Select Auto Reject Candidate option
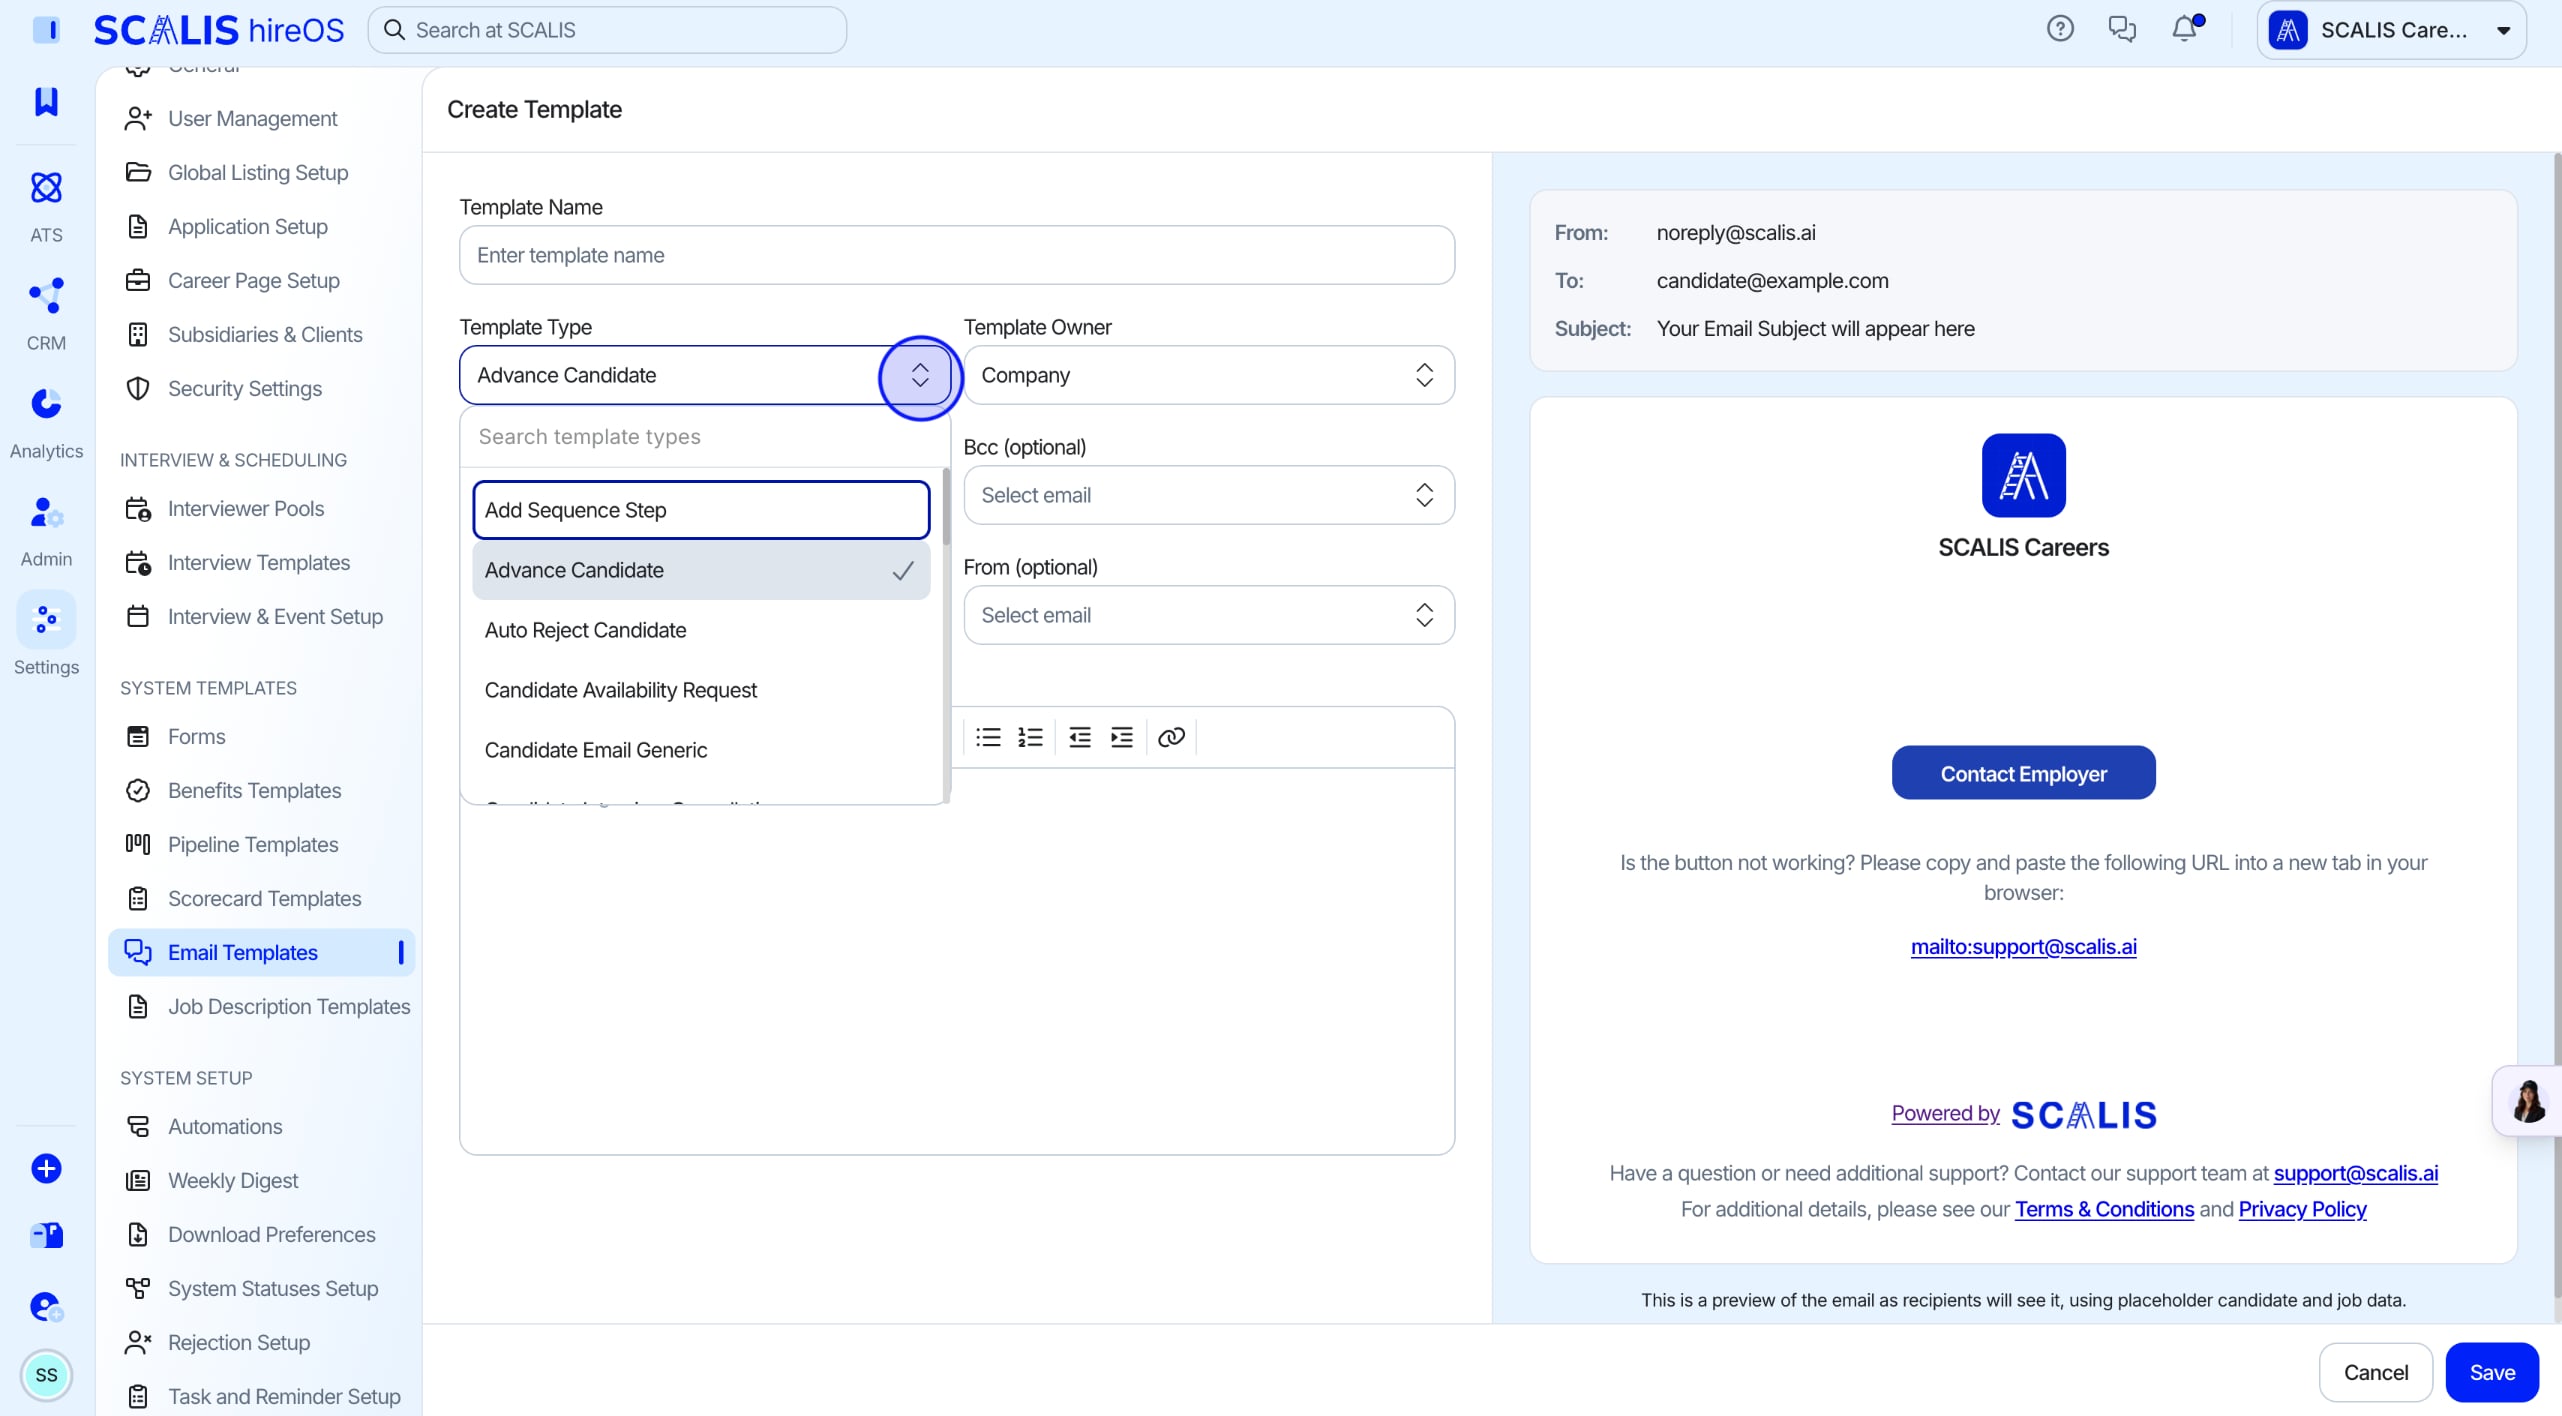The height and width of the screenshot is (1416, 2562). tap(701, 630)
